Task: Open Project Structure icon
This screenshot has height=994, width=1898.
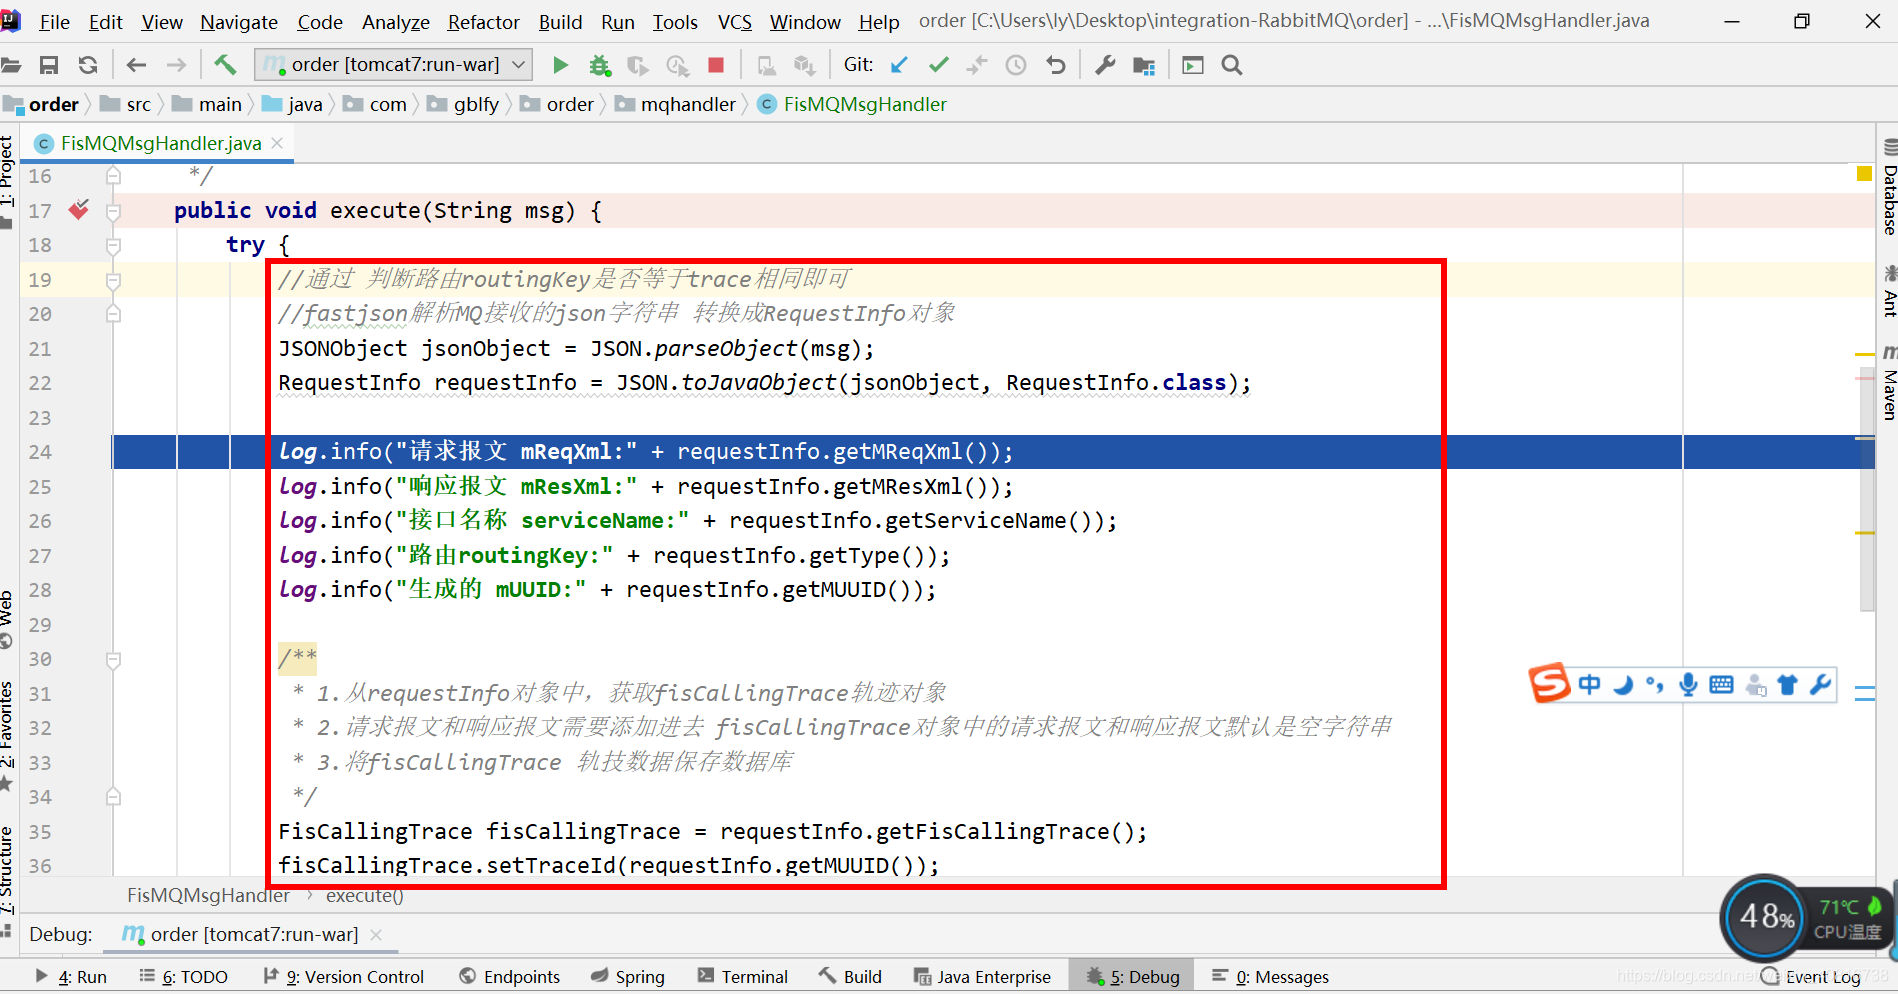Action: [x=1144, y=65]
